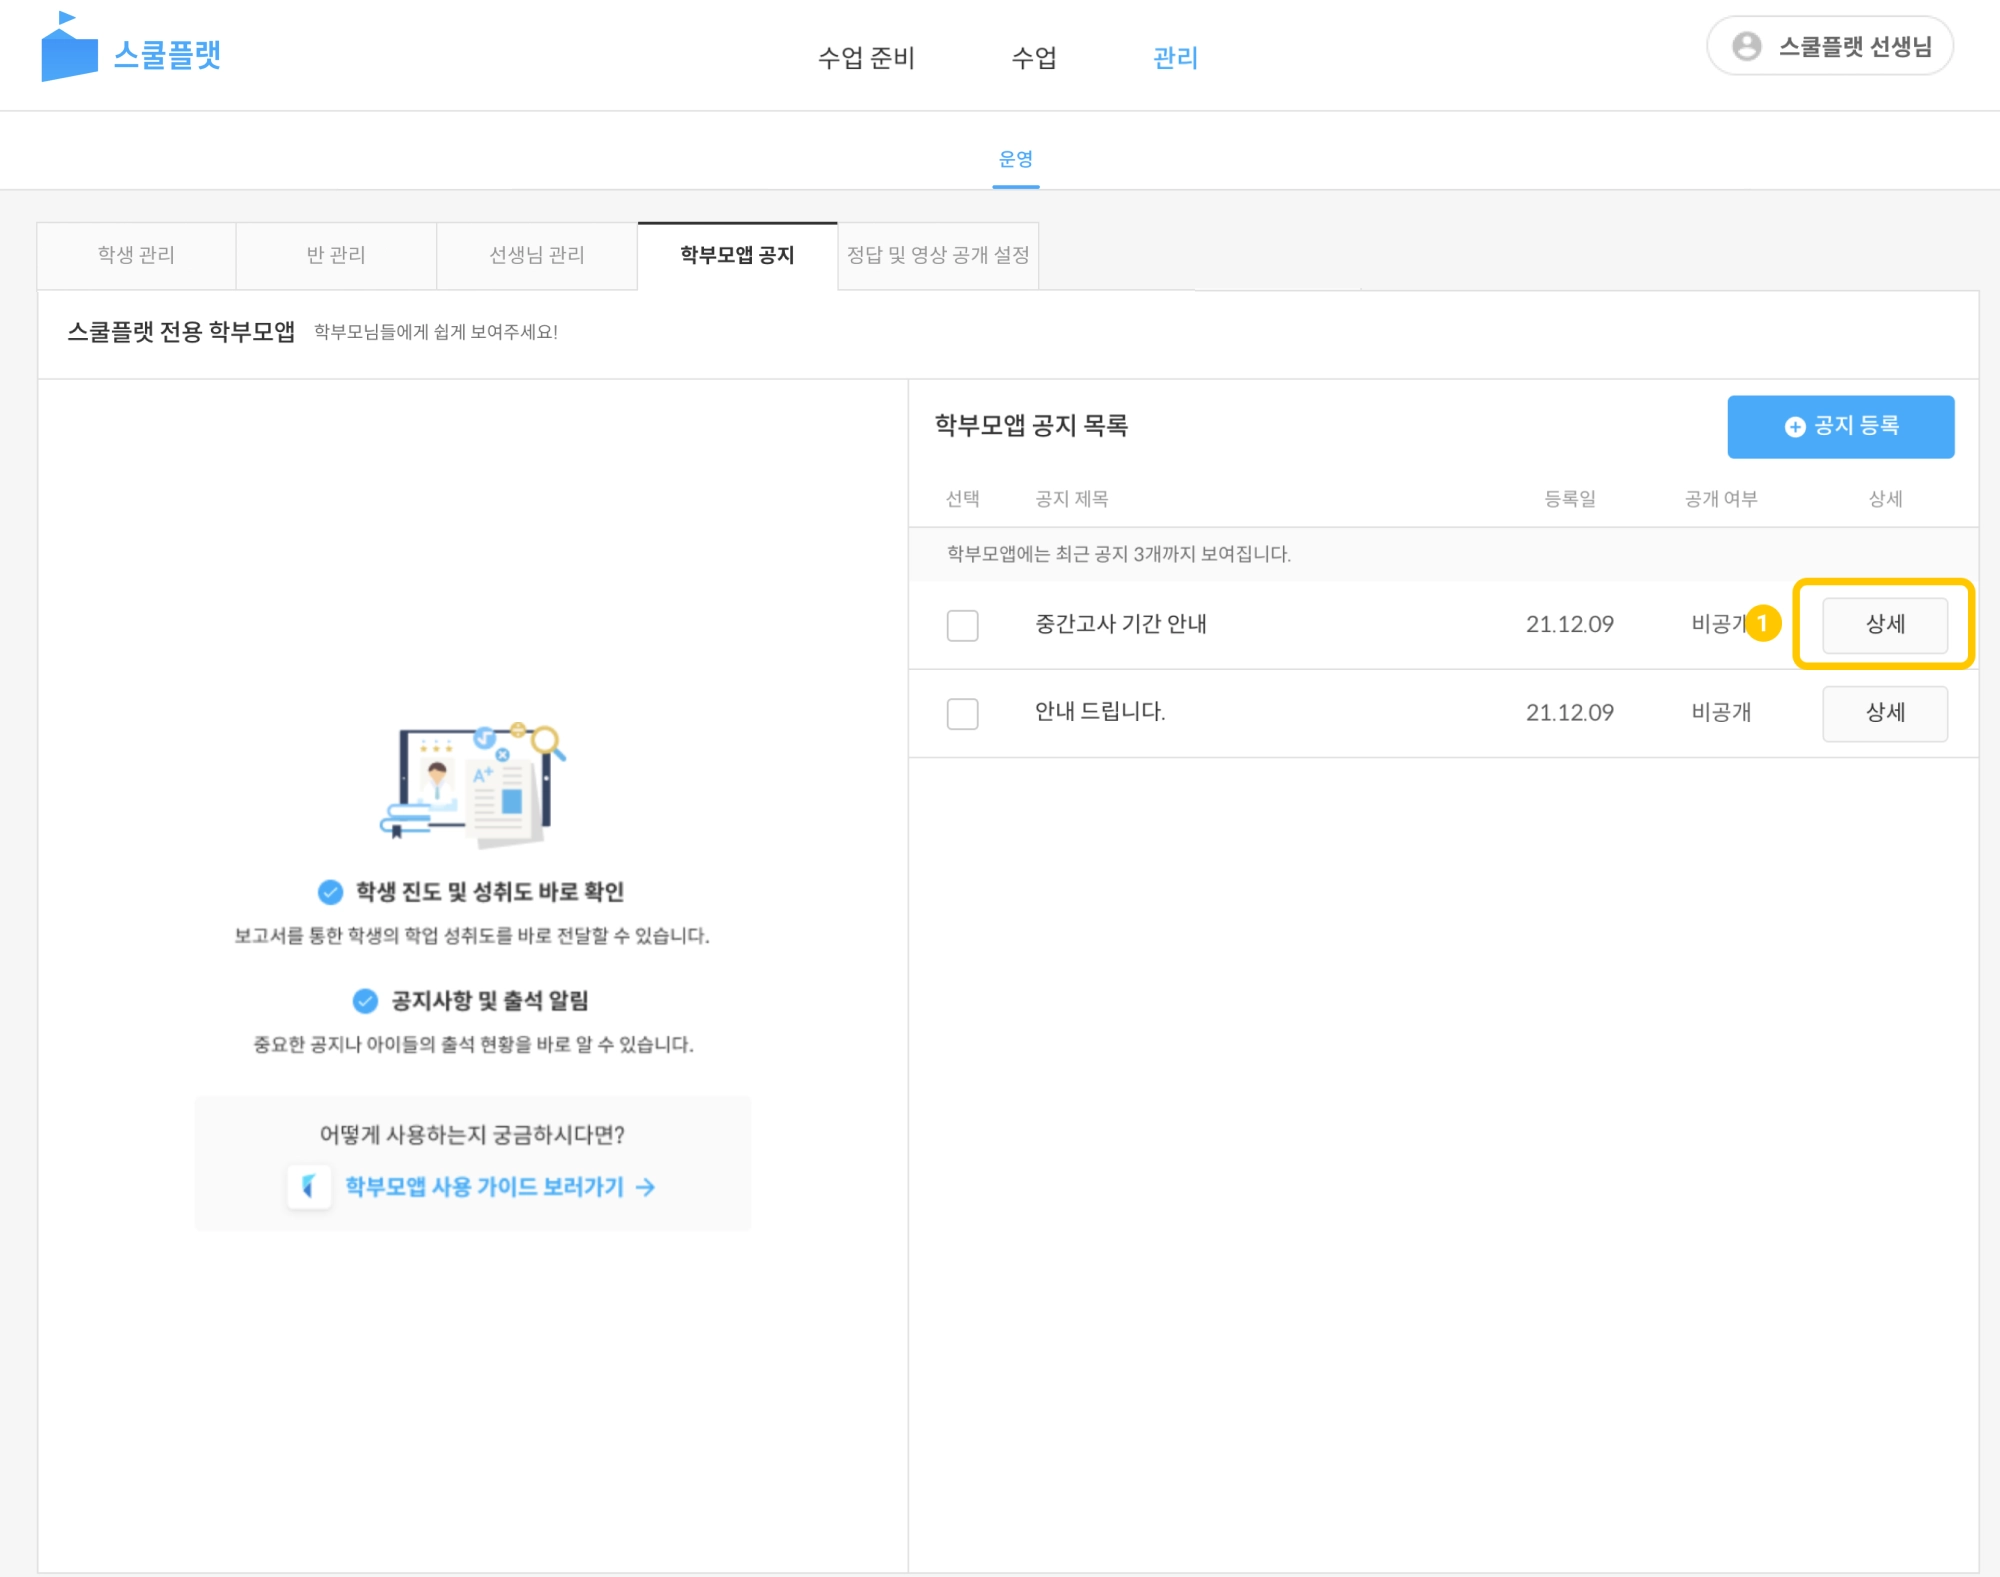Select the 수업 top menu item
The width and height of the screenshot is (2000, 1577).
(1034, 58)
